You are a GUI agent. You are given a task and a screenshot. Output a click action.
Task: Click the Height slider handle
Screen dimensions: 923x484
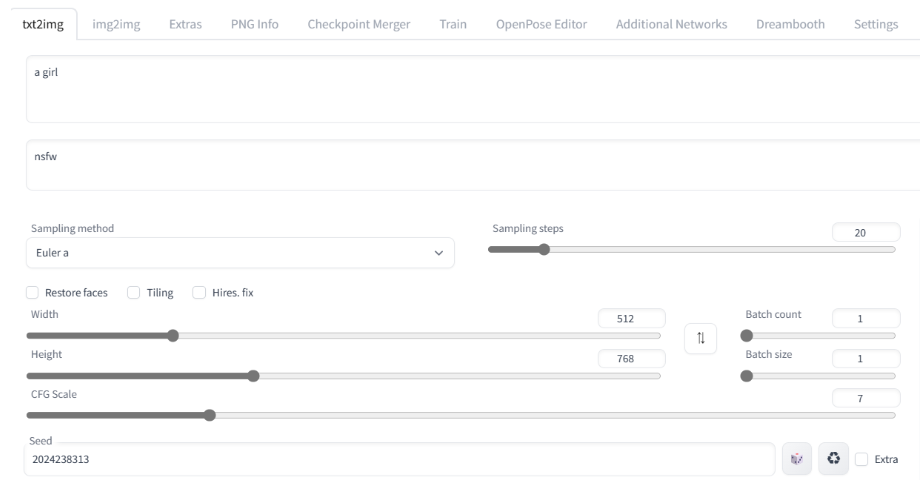click(x=253, y=376)
